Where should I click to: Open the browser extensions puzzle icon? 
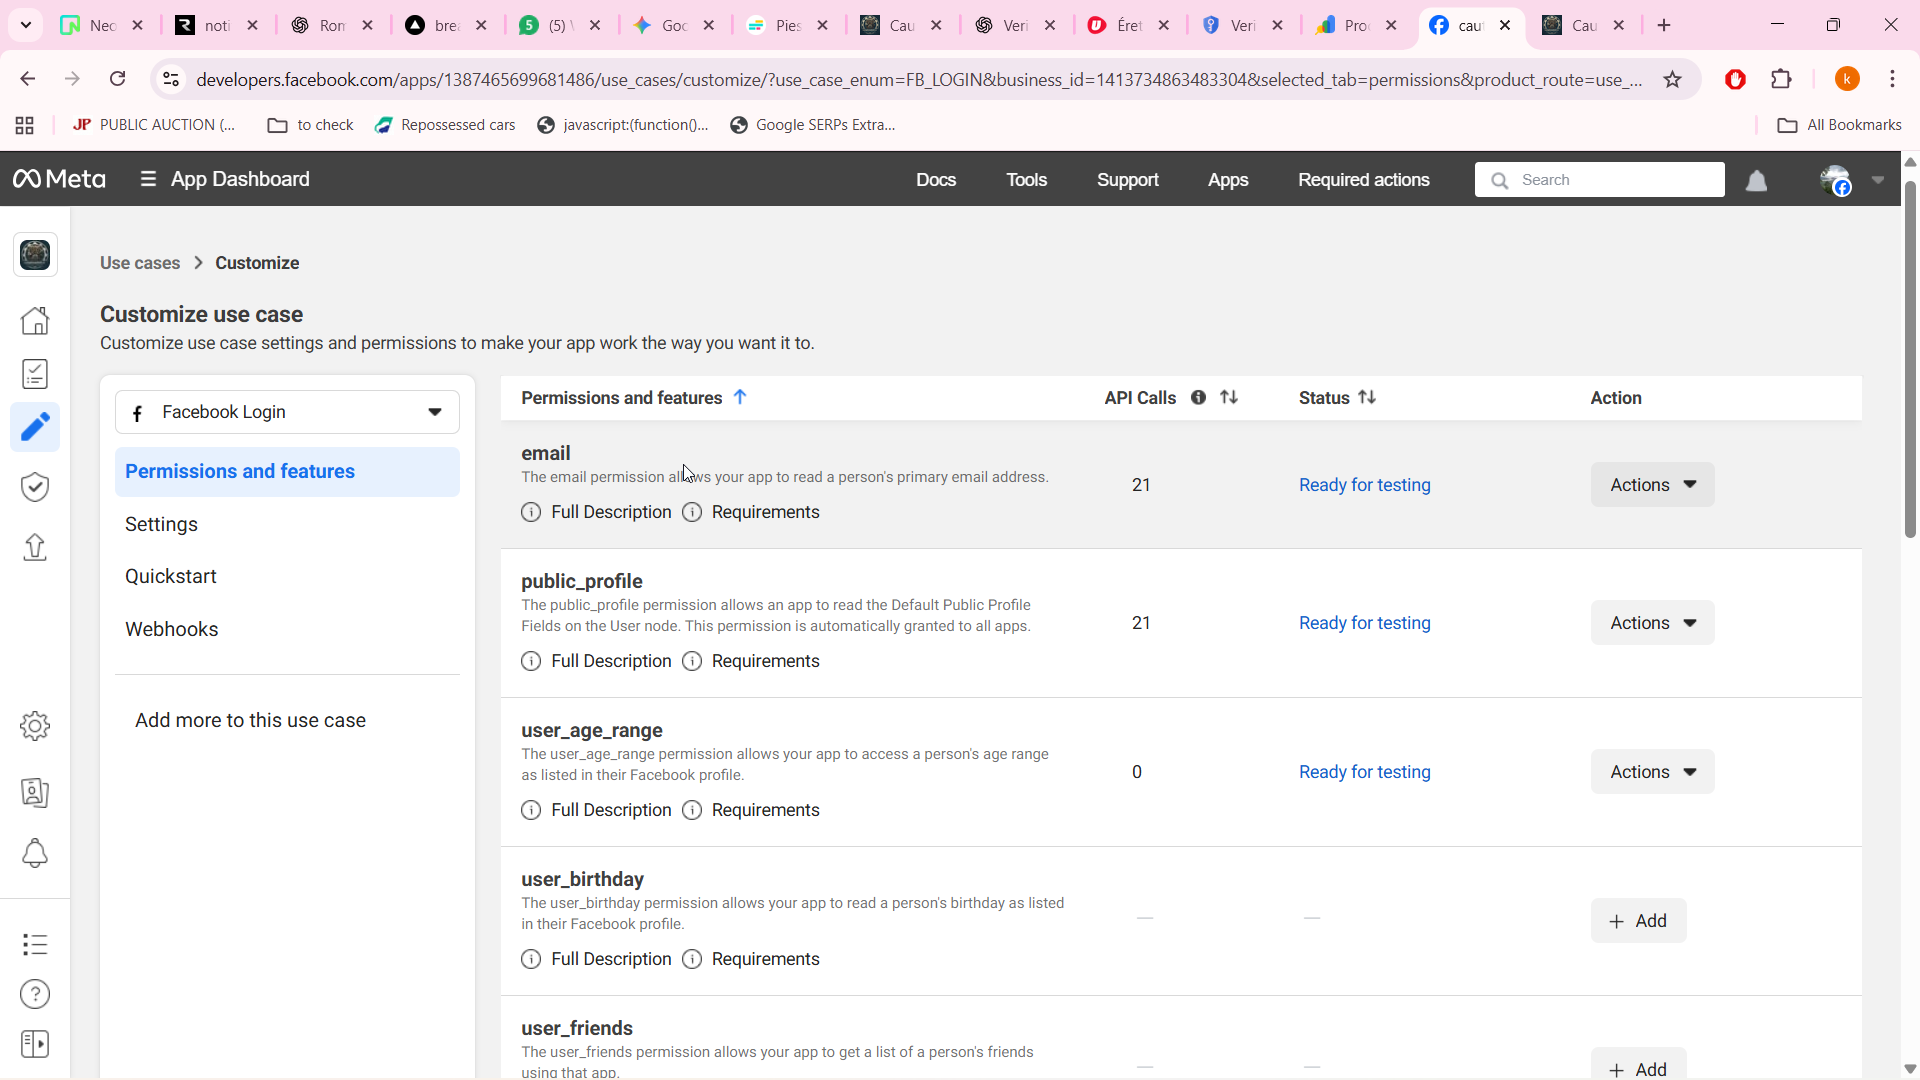(1781, 79)
